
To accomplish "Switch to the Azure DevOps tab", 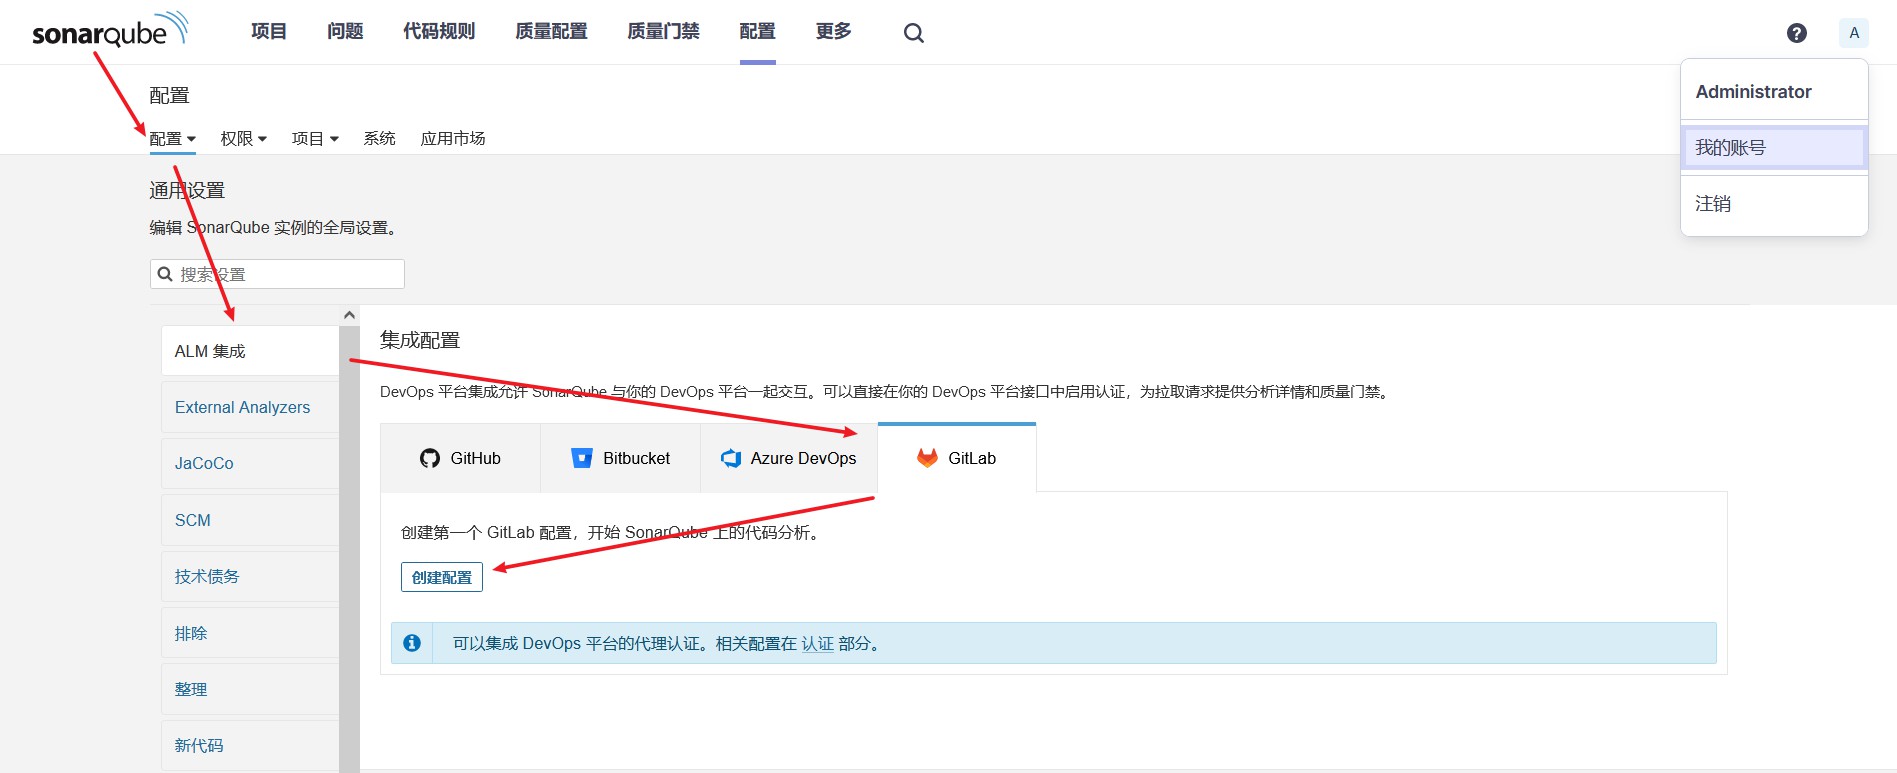I will point(789,458).
